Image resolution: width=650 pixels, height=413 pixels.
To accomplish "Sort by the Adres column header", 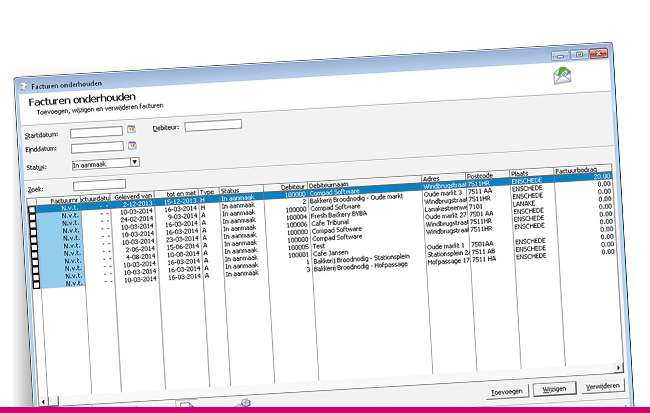I will pos(443,178).
